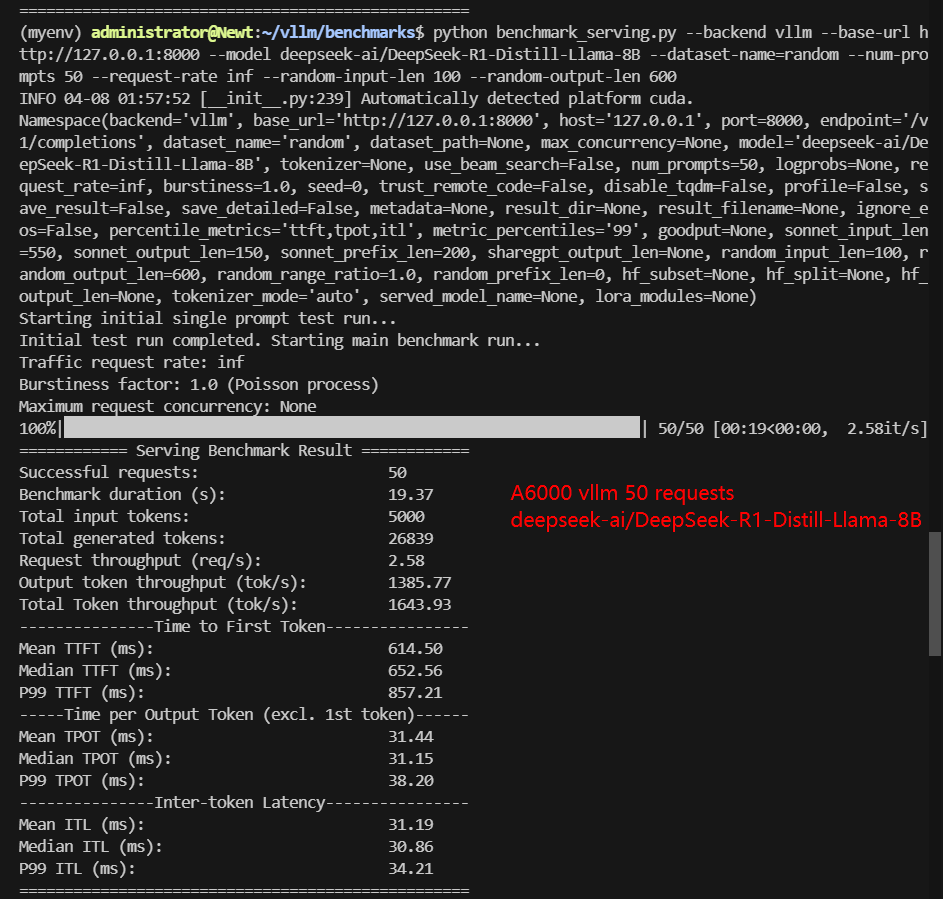Click the Mean TPOT value "31.44"
The height and width of the screenshot is (899, 943).
[411, 737]
